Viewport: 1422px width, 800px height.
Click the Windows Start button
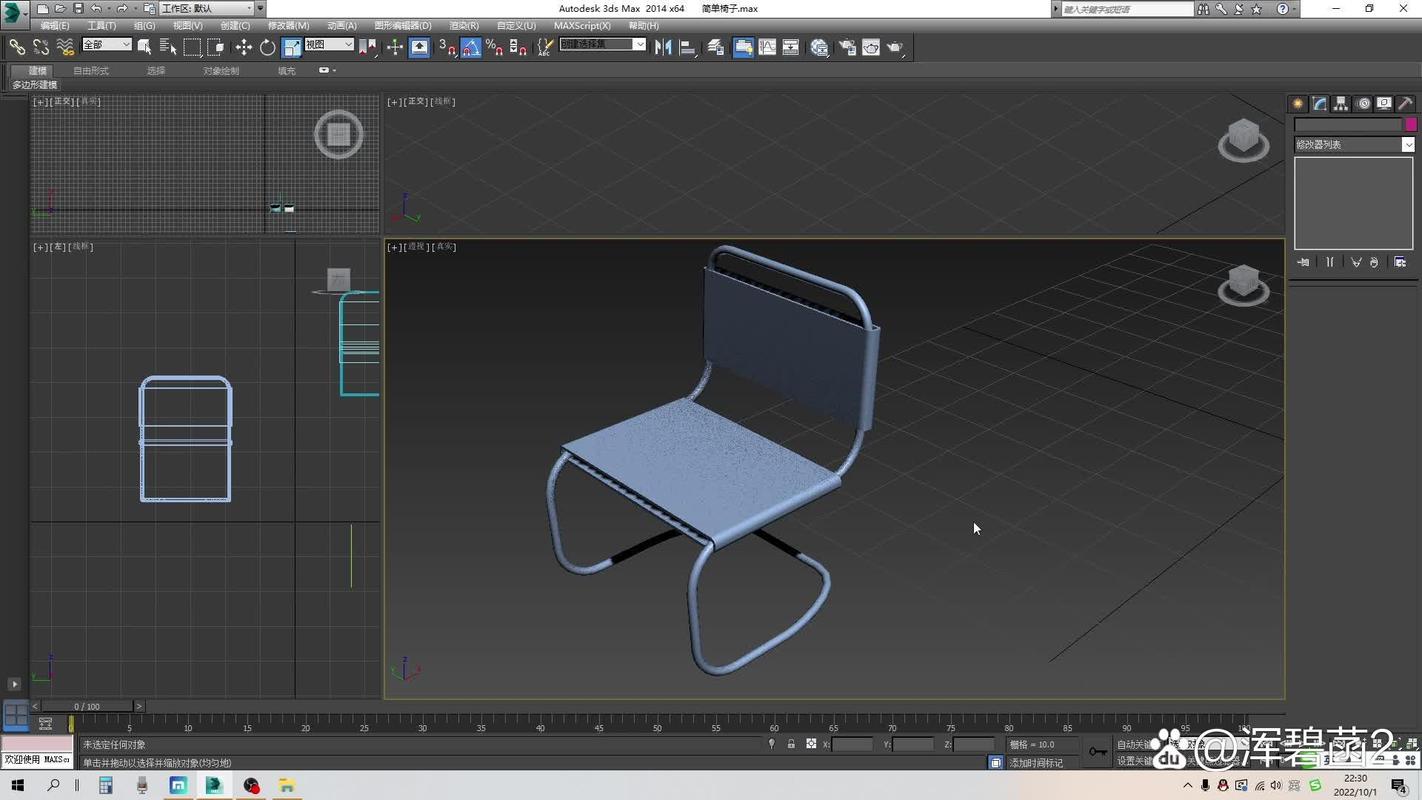pyautogui.click(x=17, y=786)
